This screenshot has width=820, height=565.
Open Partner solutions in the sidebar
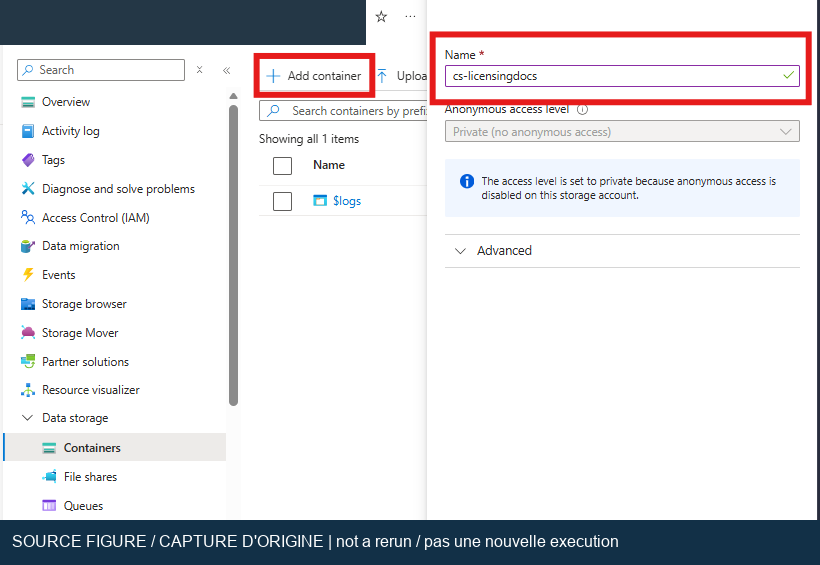(85, 361)
